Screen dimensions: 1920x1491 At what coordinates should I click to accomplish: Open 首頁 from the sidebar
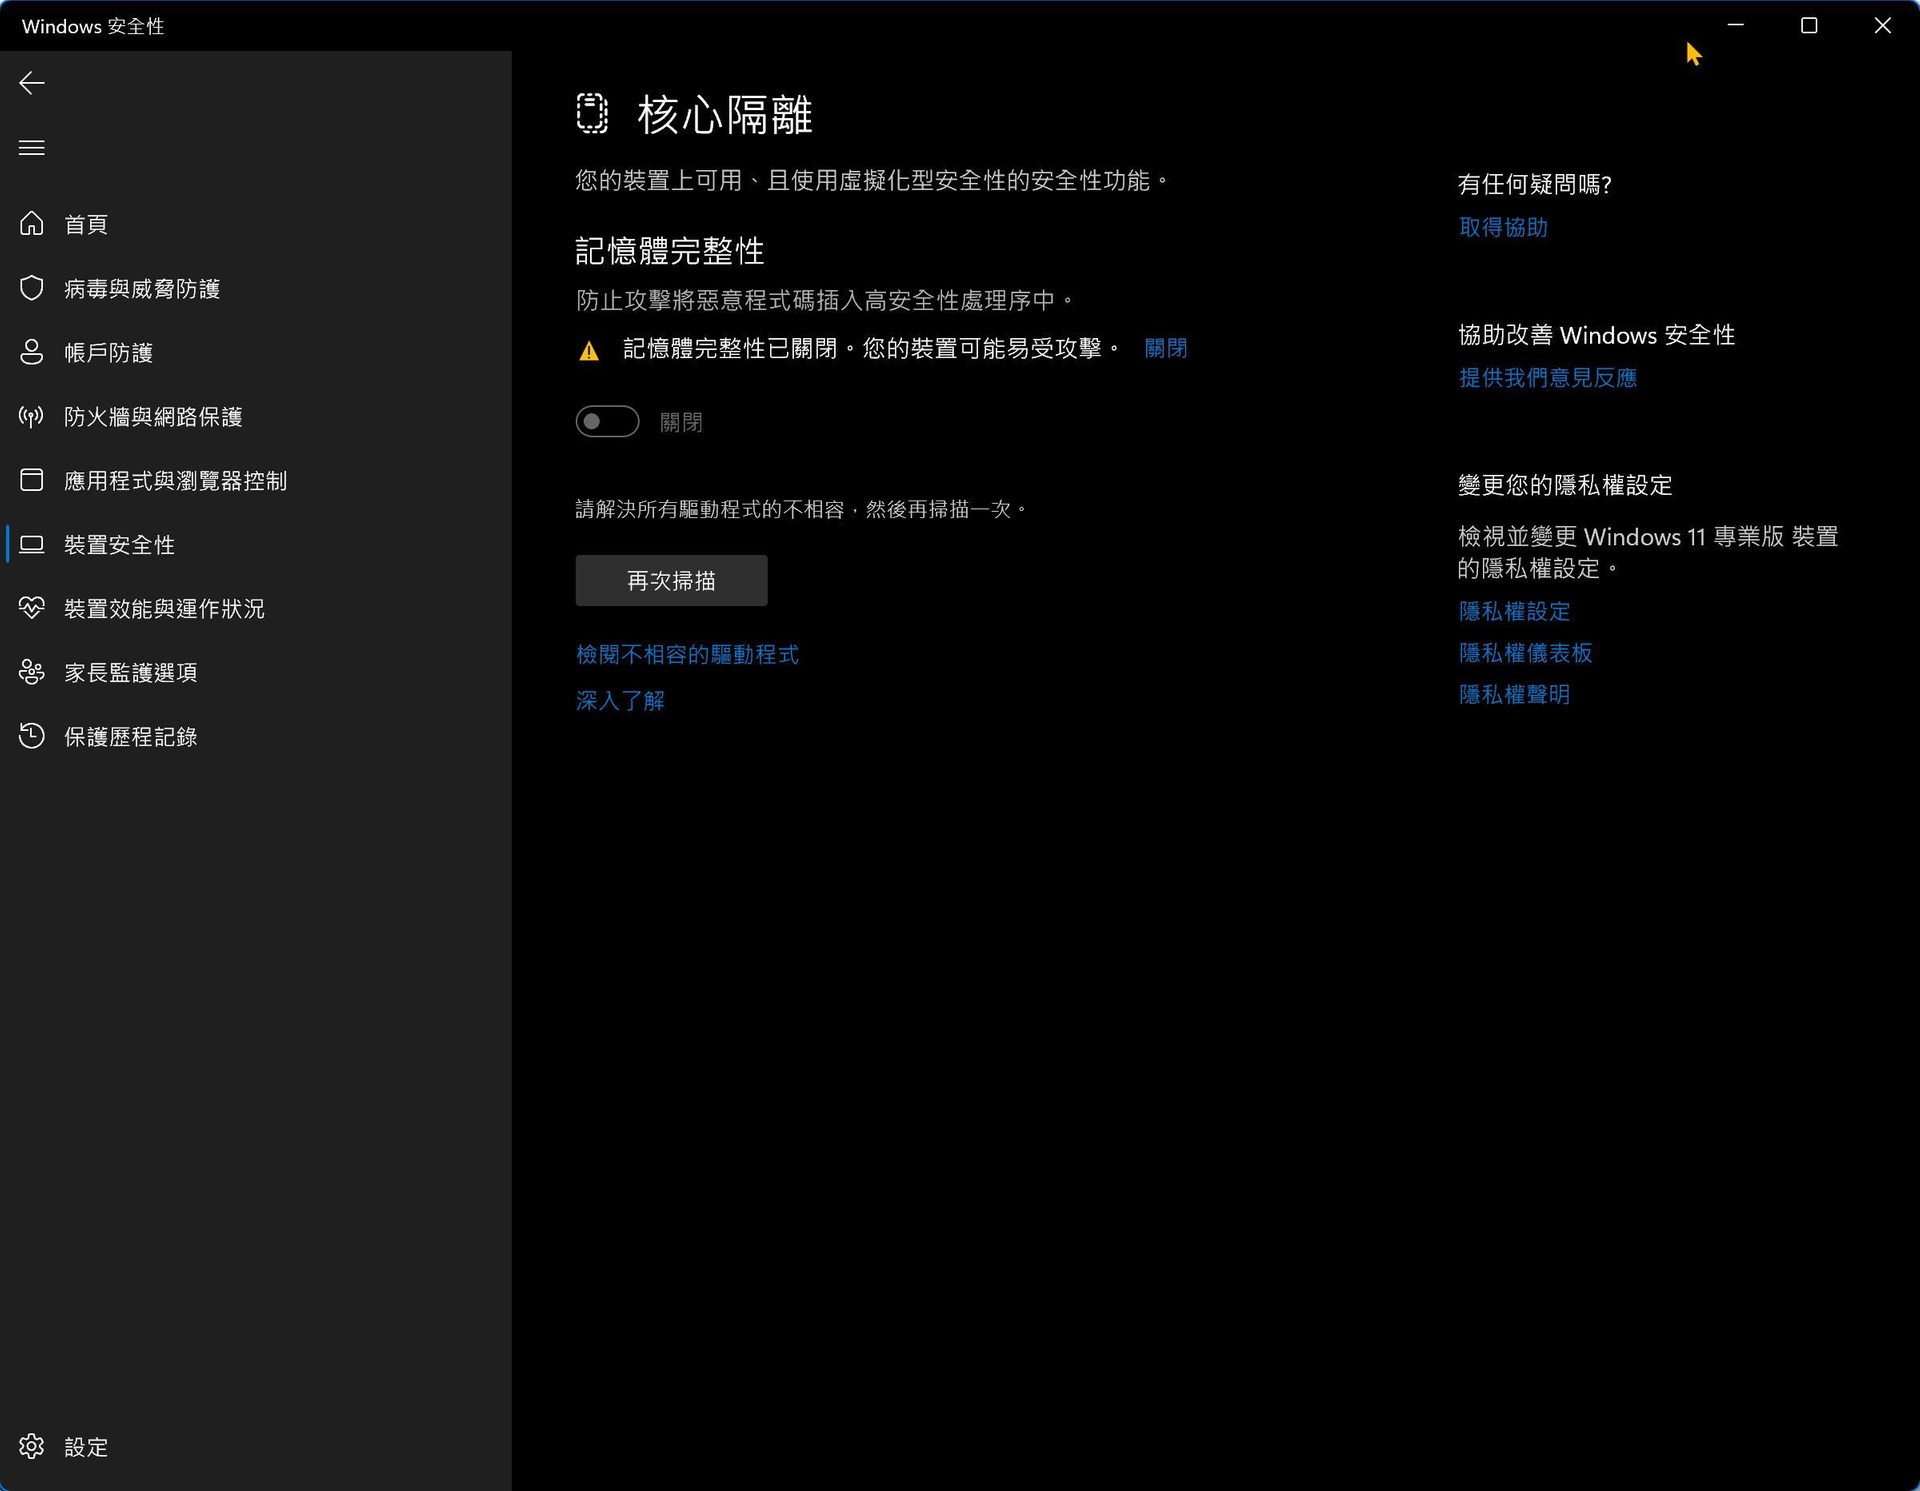coord(85,224)
